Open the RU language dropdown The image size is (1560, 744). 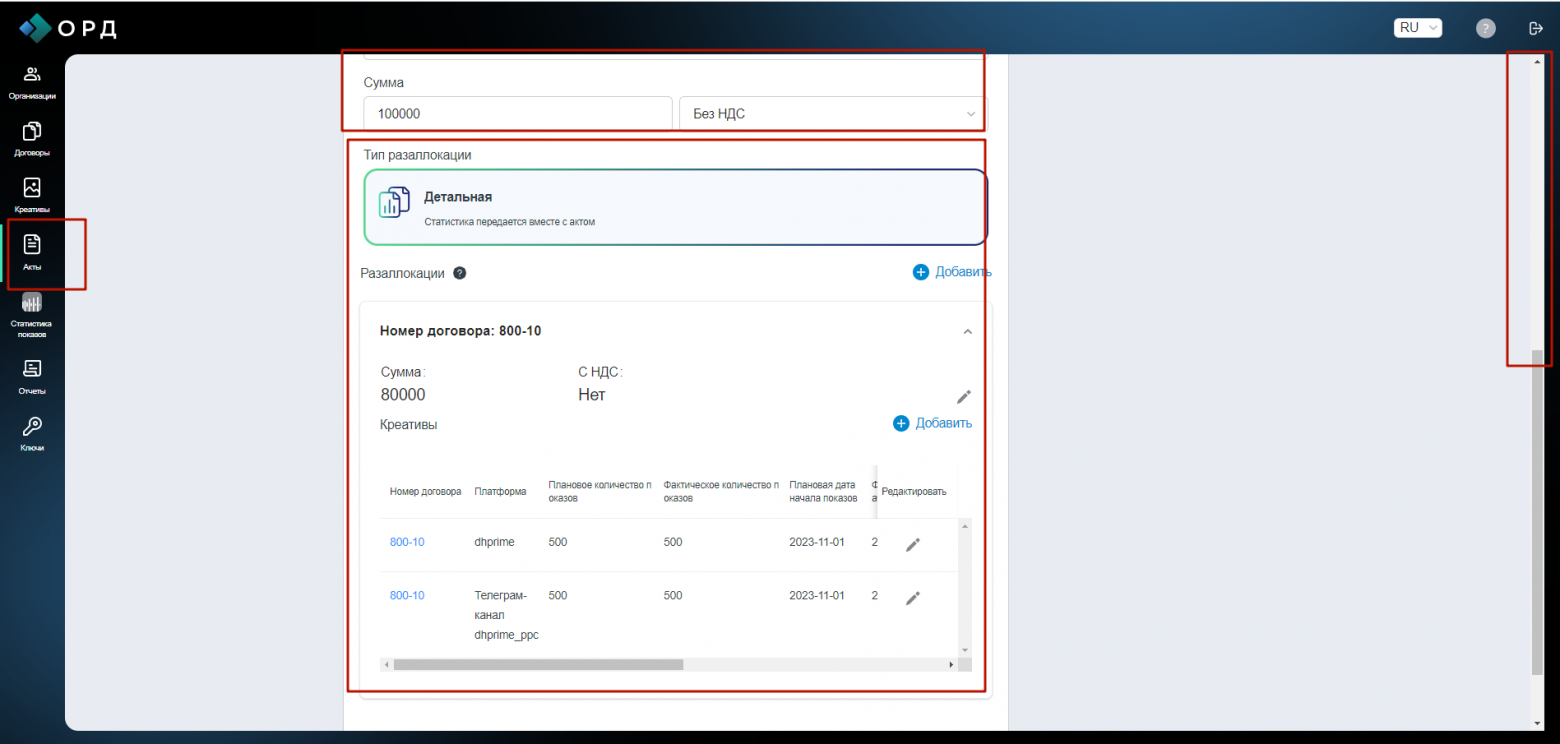(x=1418, y=28)
